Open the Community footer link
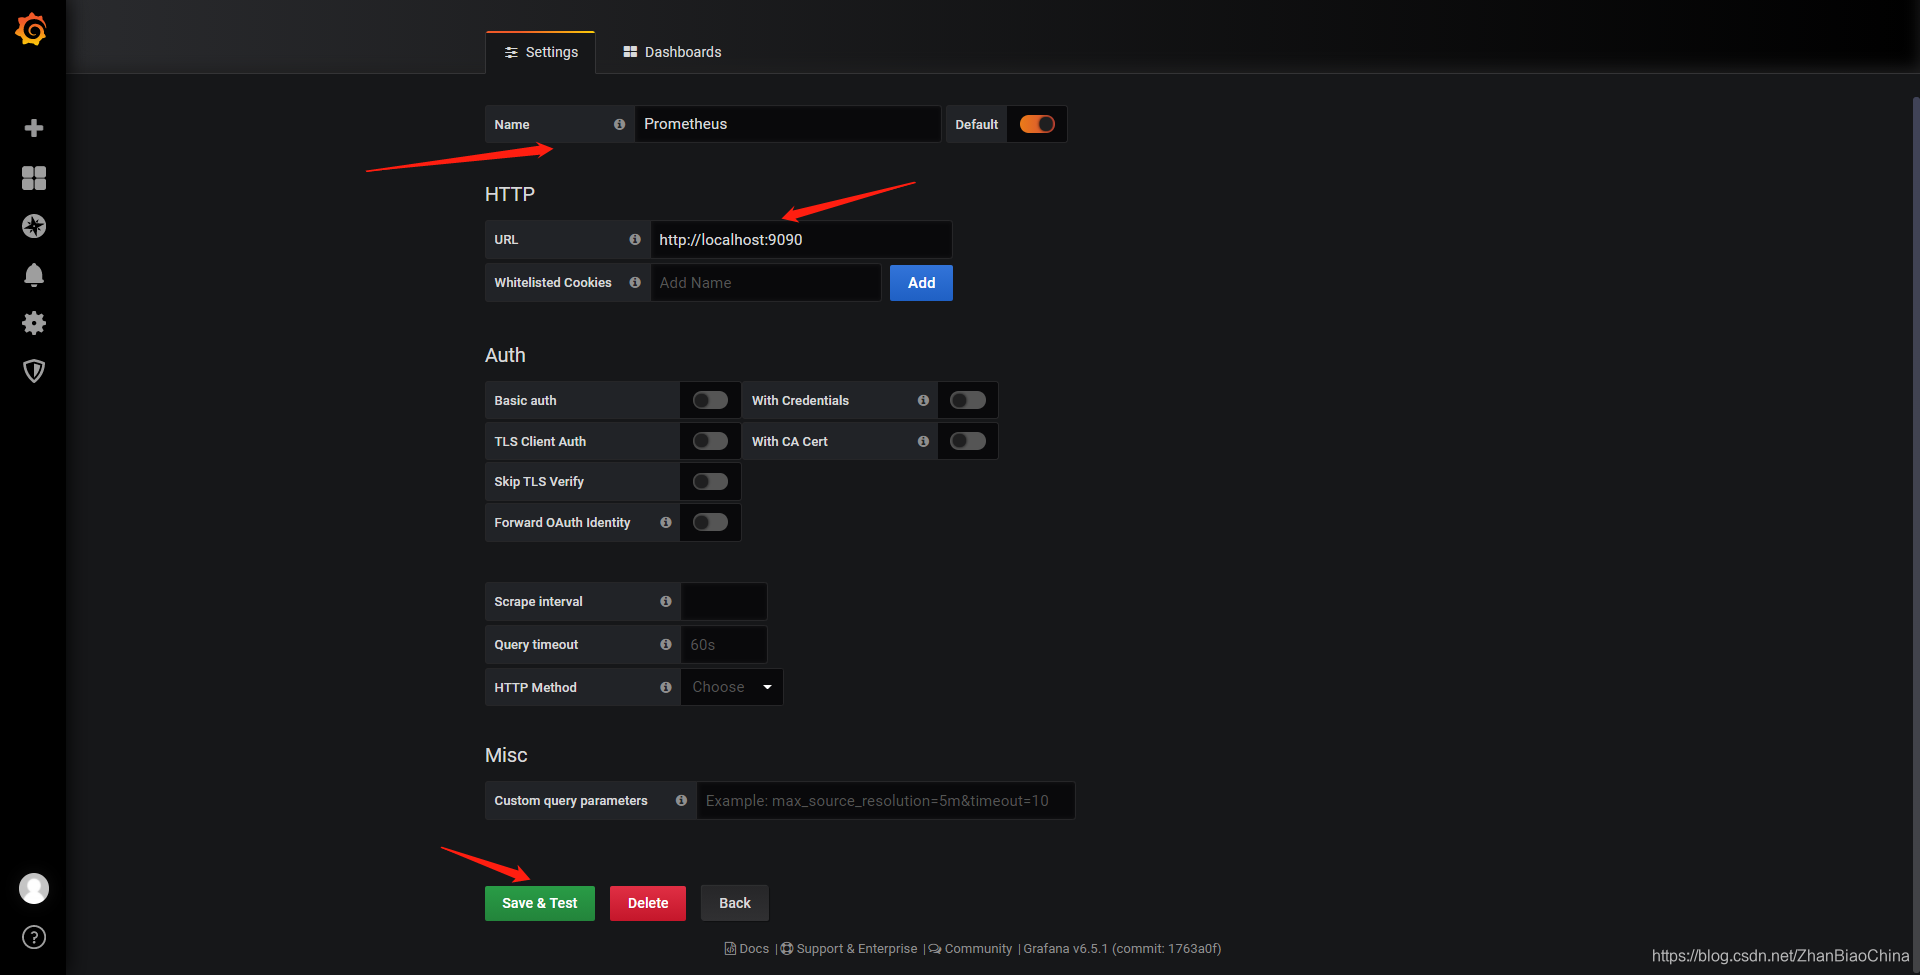Screen dimensions: 1920x975 click(970, 949)
